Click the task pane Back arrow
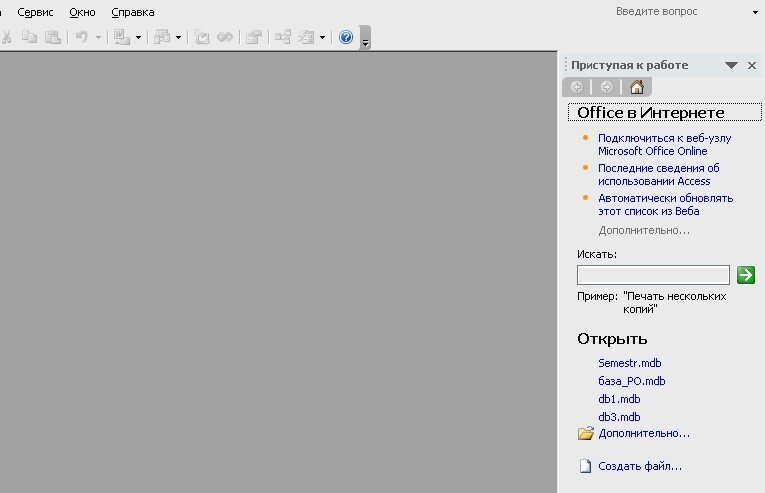This screenshot has width=765, height=493. coord(577,87)
